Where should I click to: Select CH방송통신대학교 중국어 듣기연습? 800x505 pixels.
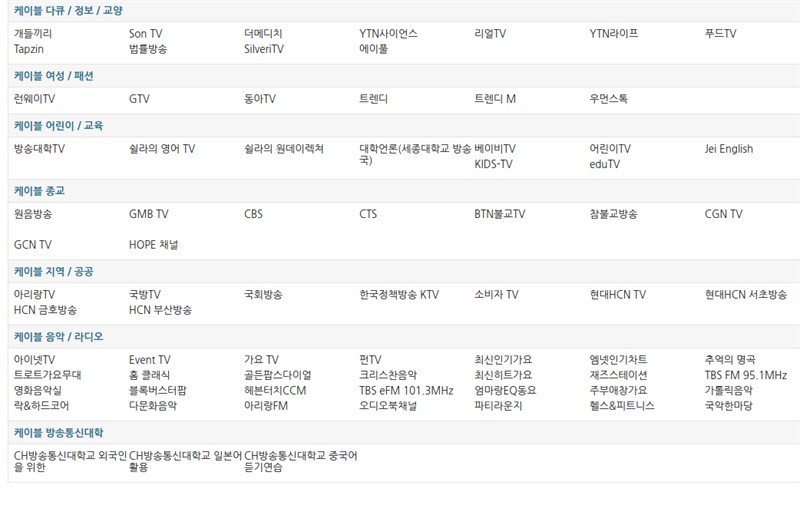[301, 461]
